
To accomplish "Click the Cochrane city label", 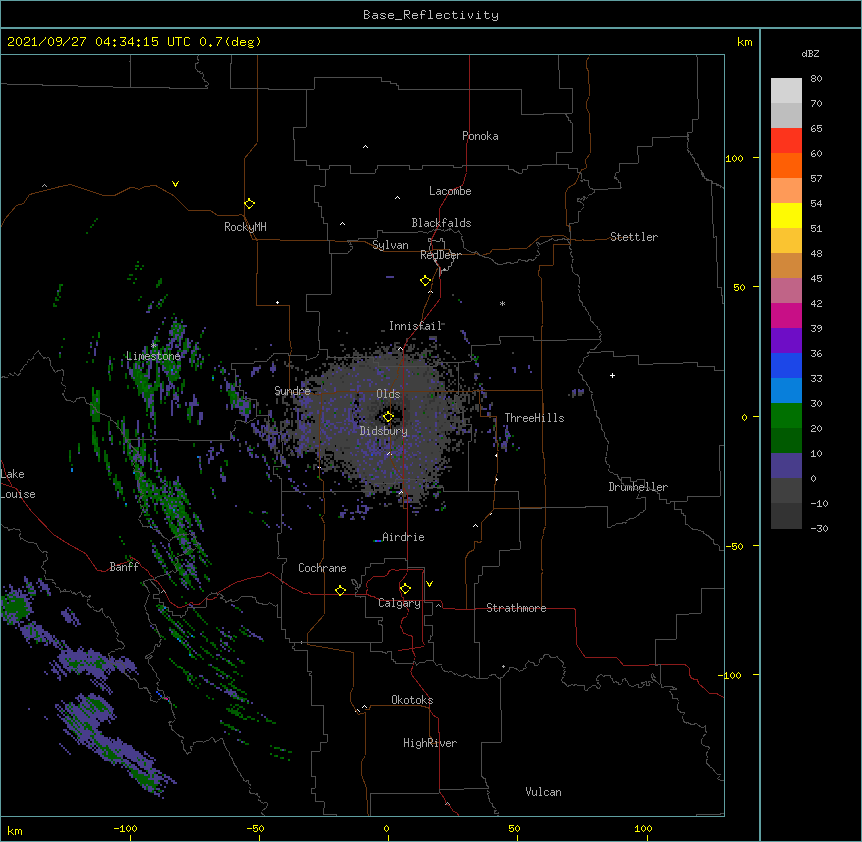I will 322,568.
